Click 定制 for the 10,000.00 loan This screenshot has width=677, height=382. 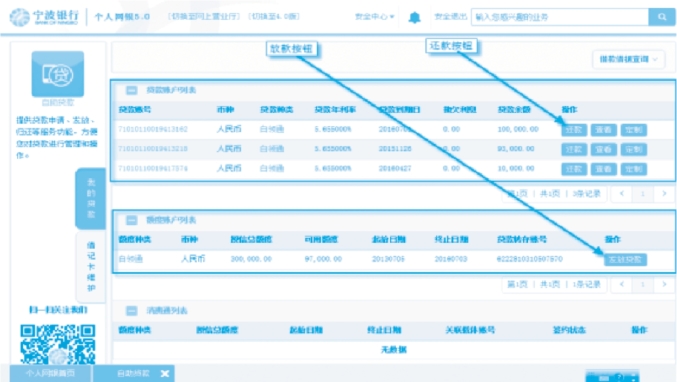click(x=633, y=169)
